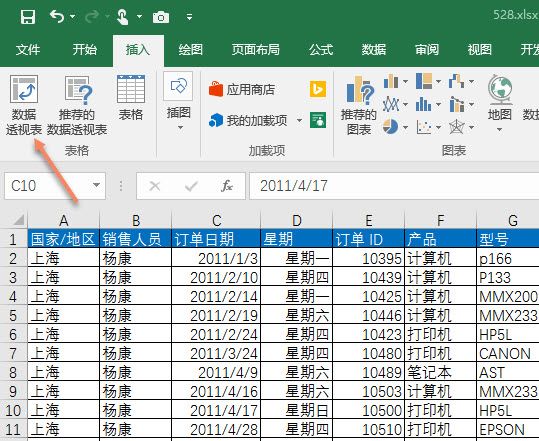Screen dimensions: 539x441
Task: Click the camera screenshot icon
Action: click(x=161, y=17)
